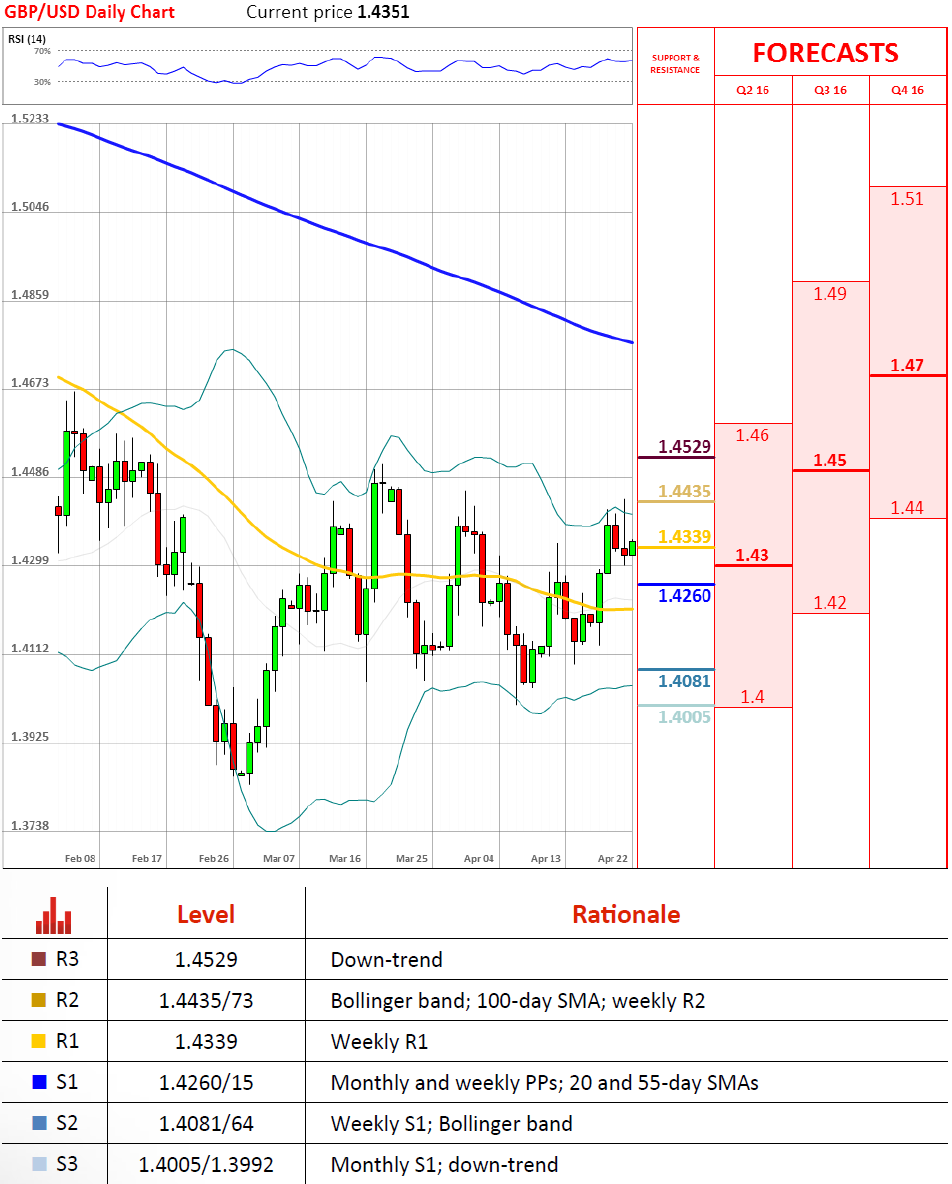Click the S3 level value 1.4005/1.3992

pyautogui.click(x=206, y=1164)
